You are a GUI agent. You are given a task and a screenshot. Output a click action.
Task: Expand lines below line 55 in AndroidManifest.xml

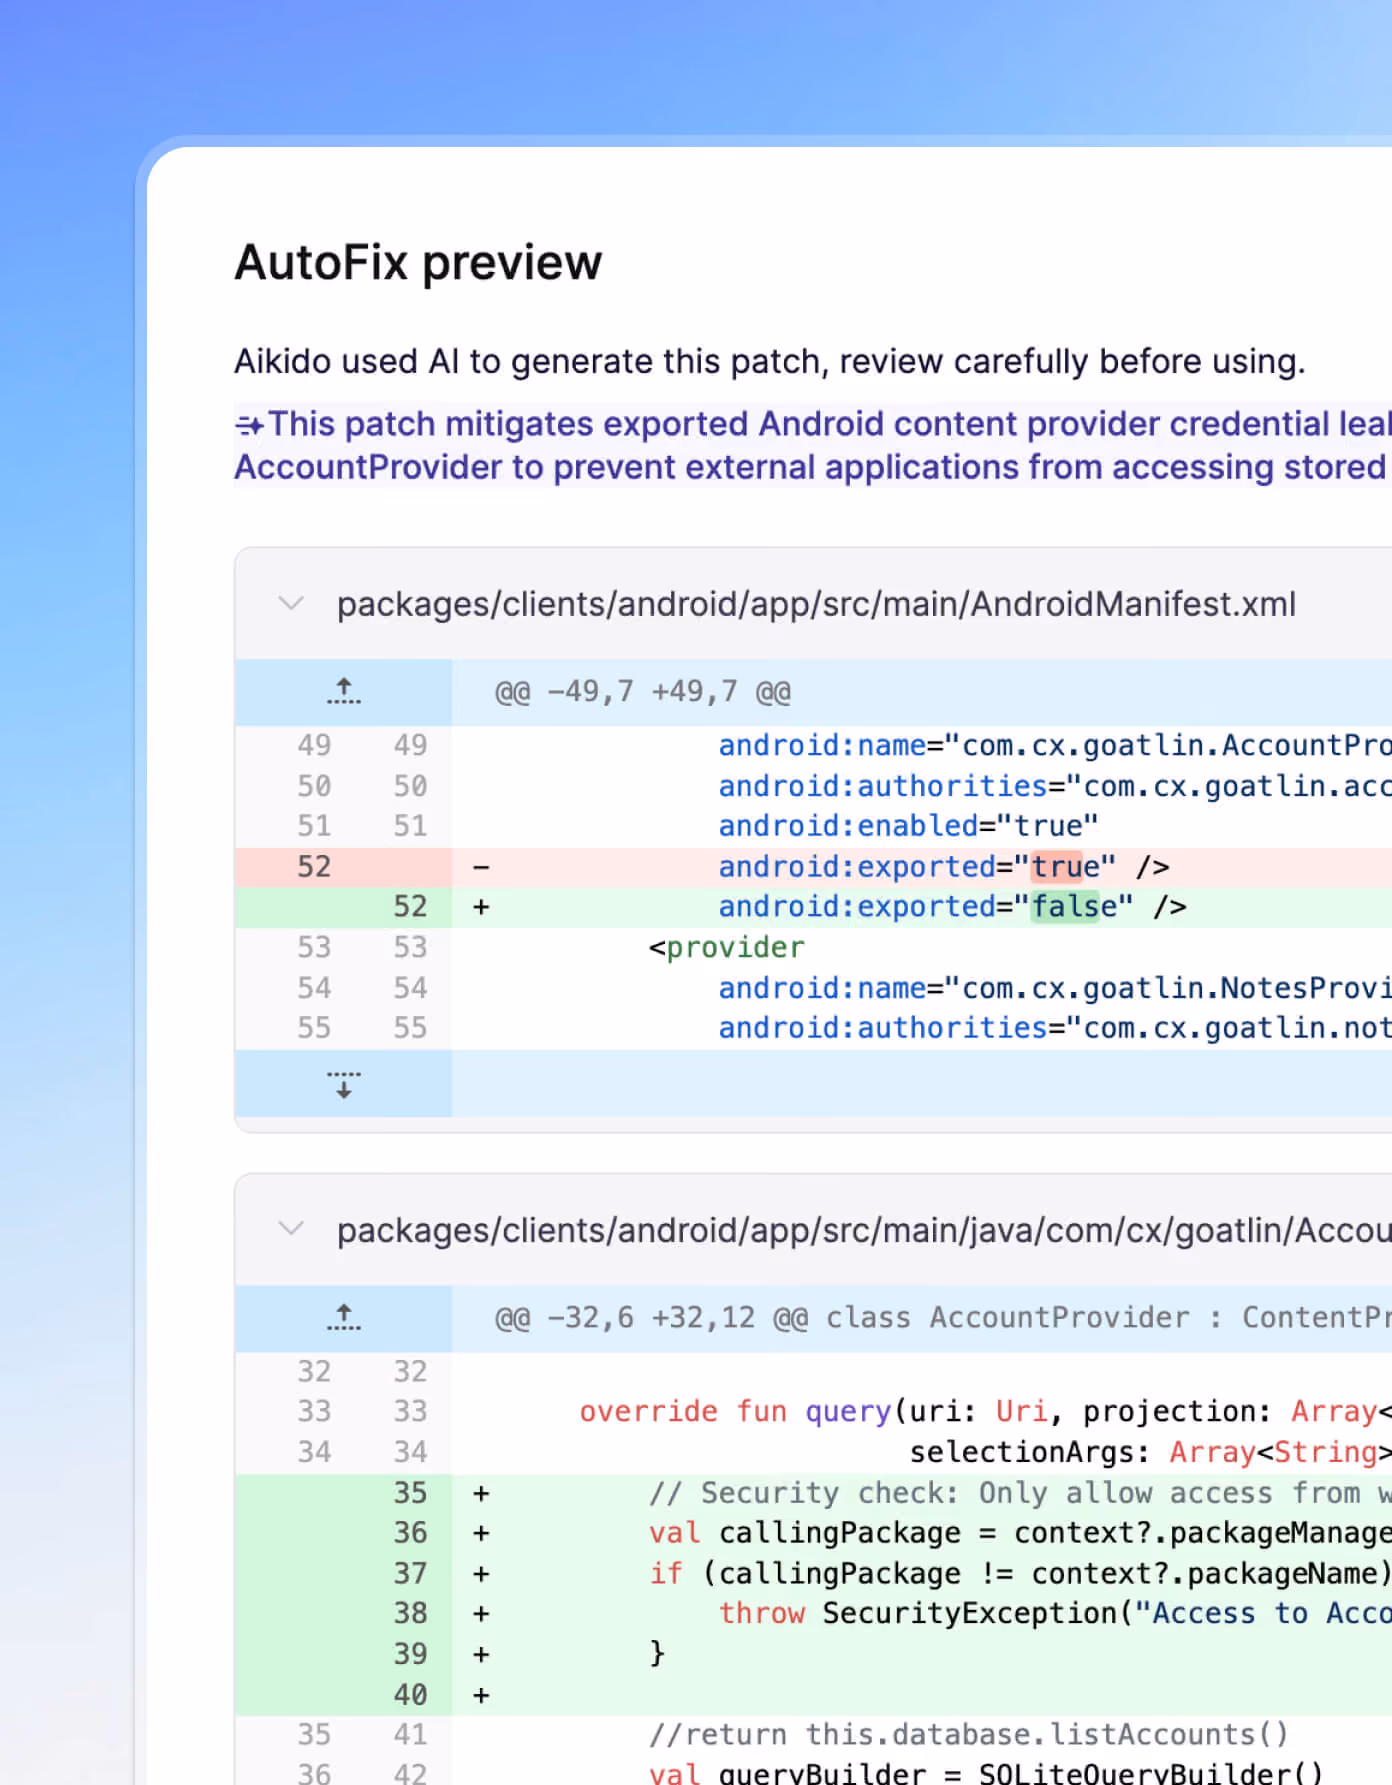pyautogui.click(x=344, y=1084)
